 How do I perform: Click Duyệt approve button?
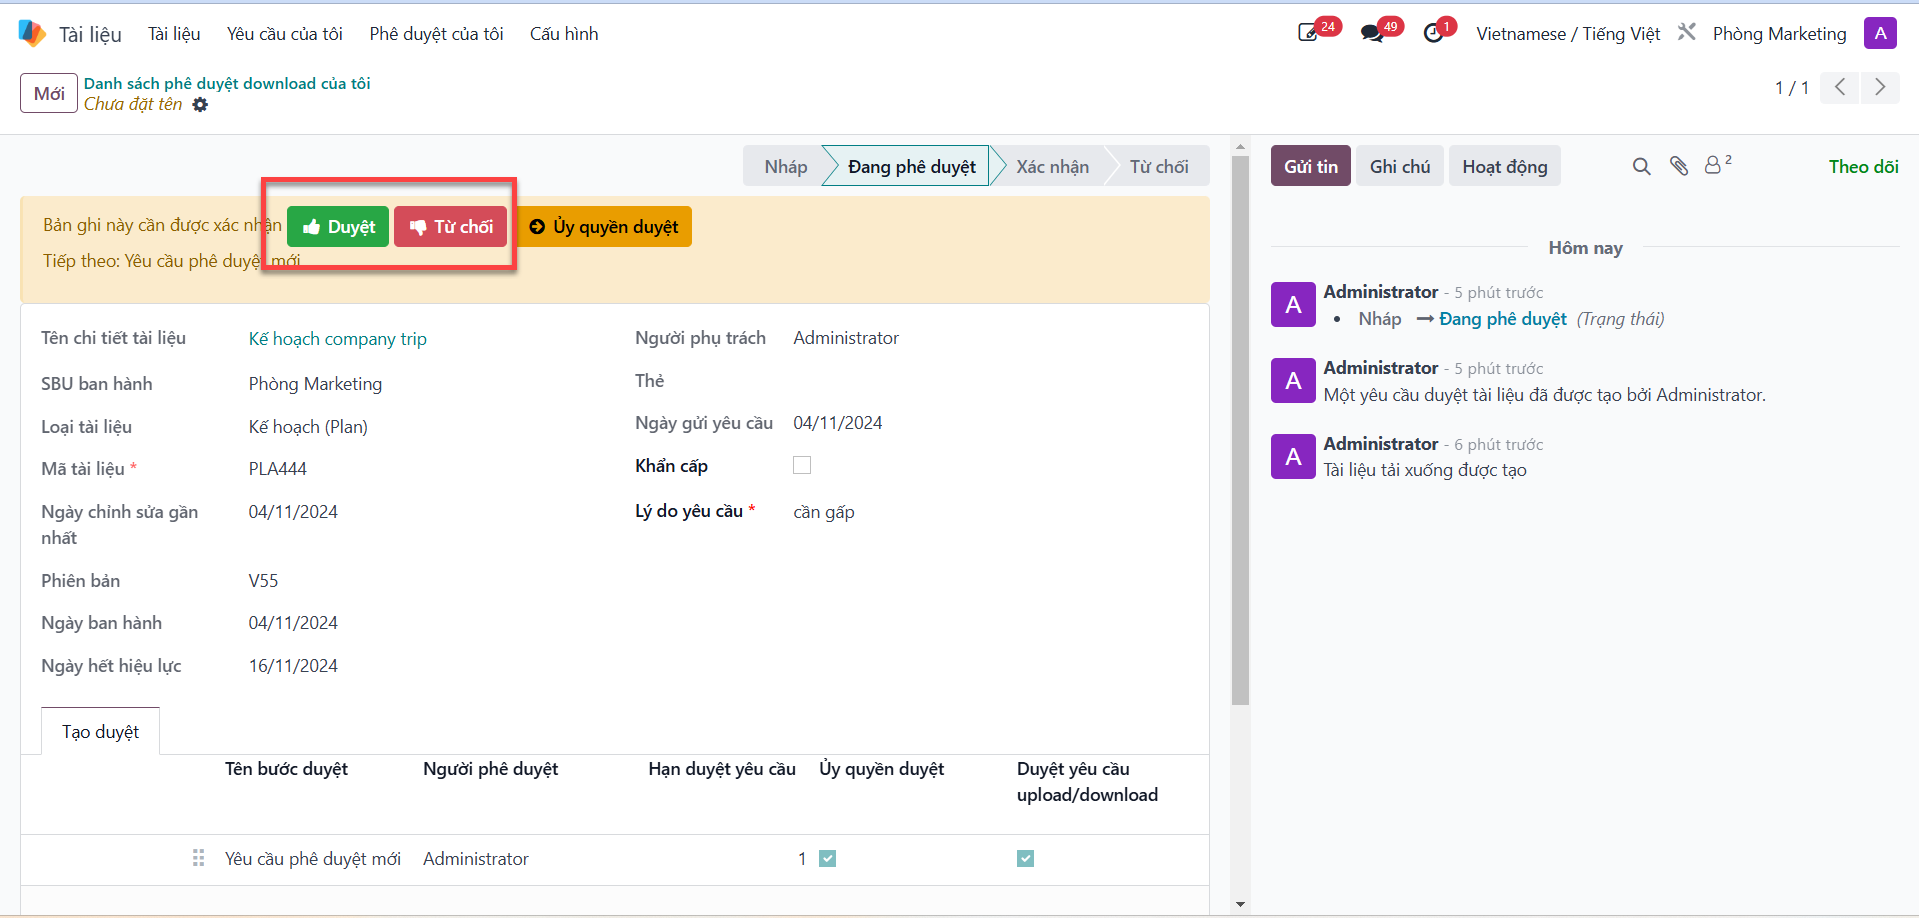[x=338, y=227]
